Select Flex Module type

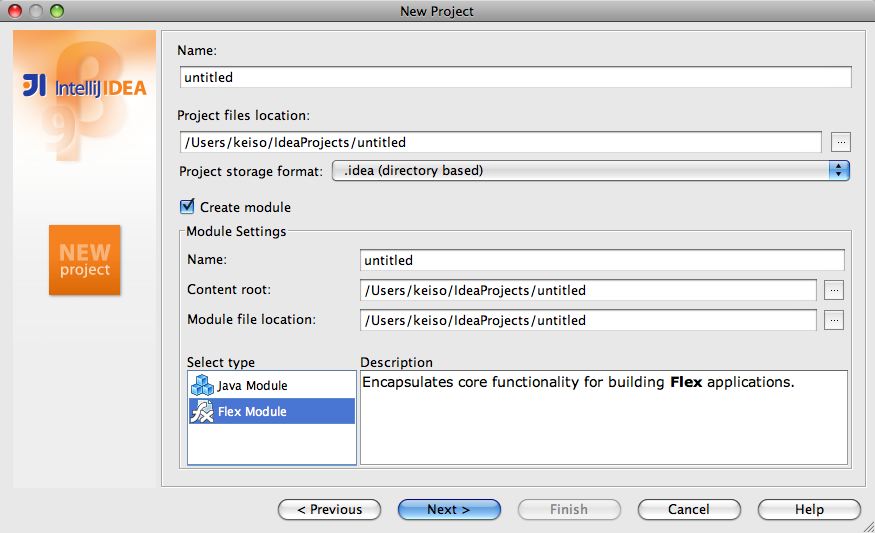click(252, 411)
